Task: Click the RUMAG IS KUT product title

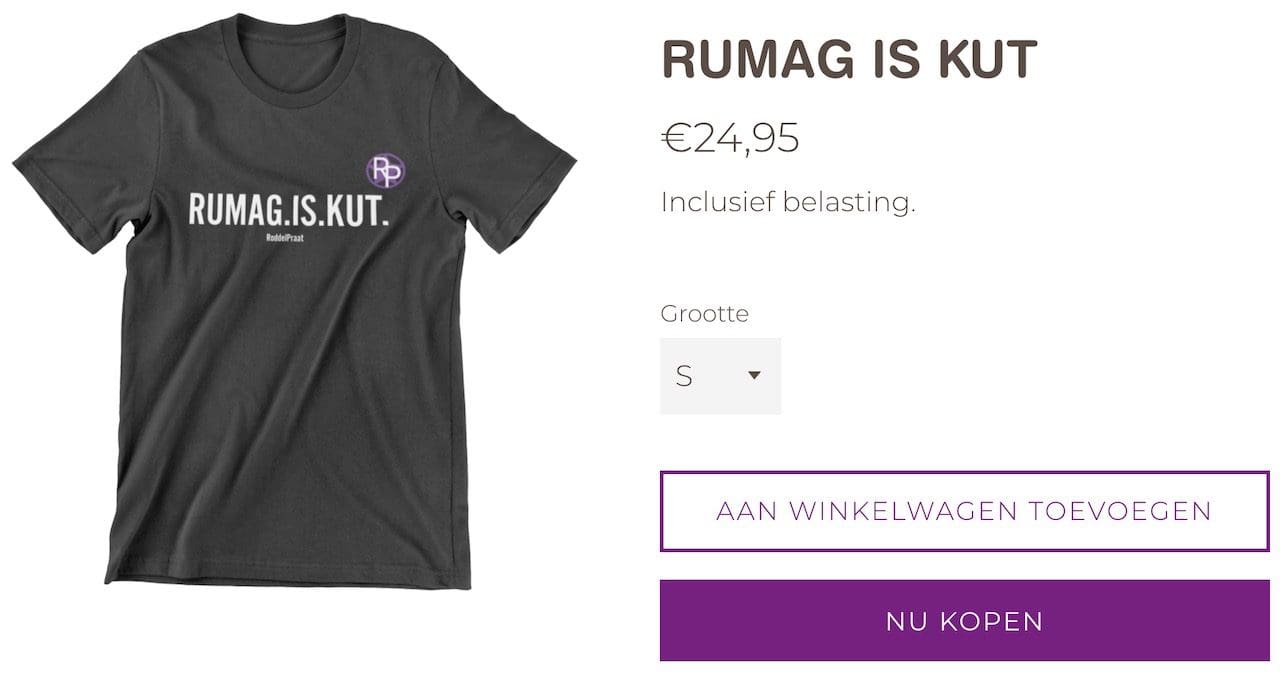Action: coord(849,59)
